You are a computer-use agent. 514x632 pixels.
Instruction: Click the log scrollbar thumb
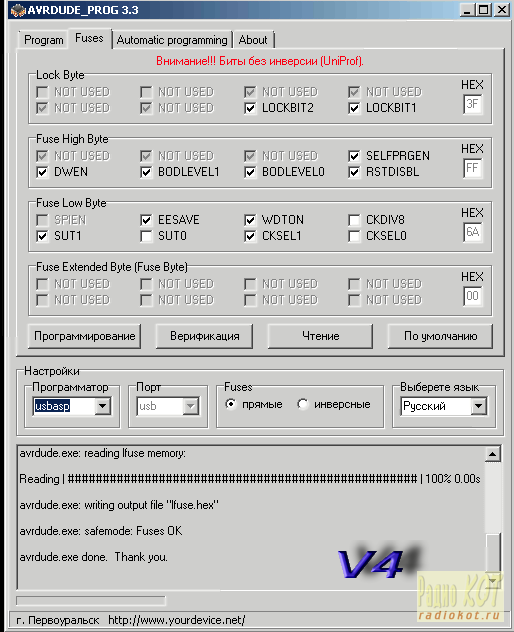pos(493,551)
